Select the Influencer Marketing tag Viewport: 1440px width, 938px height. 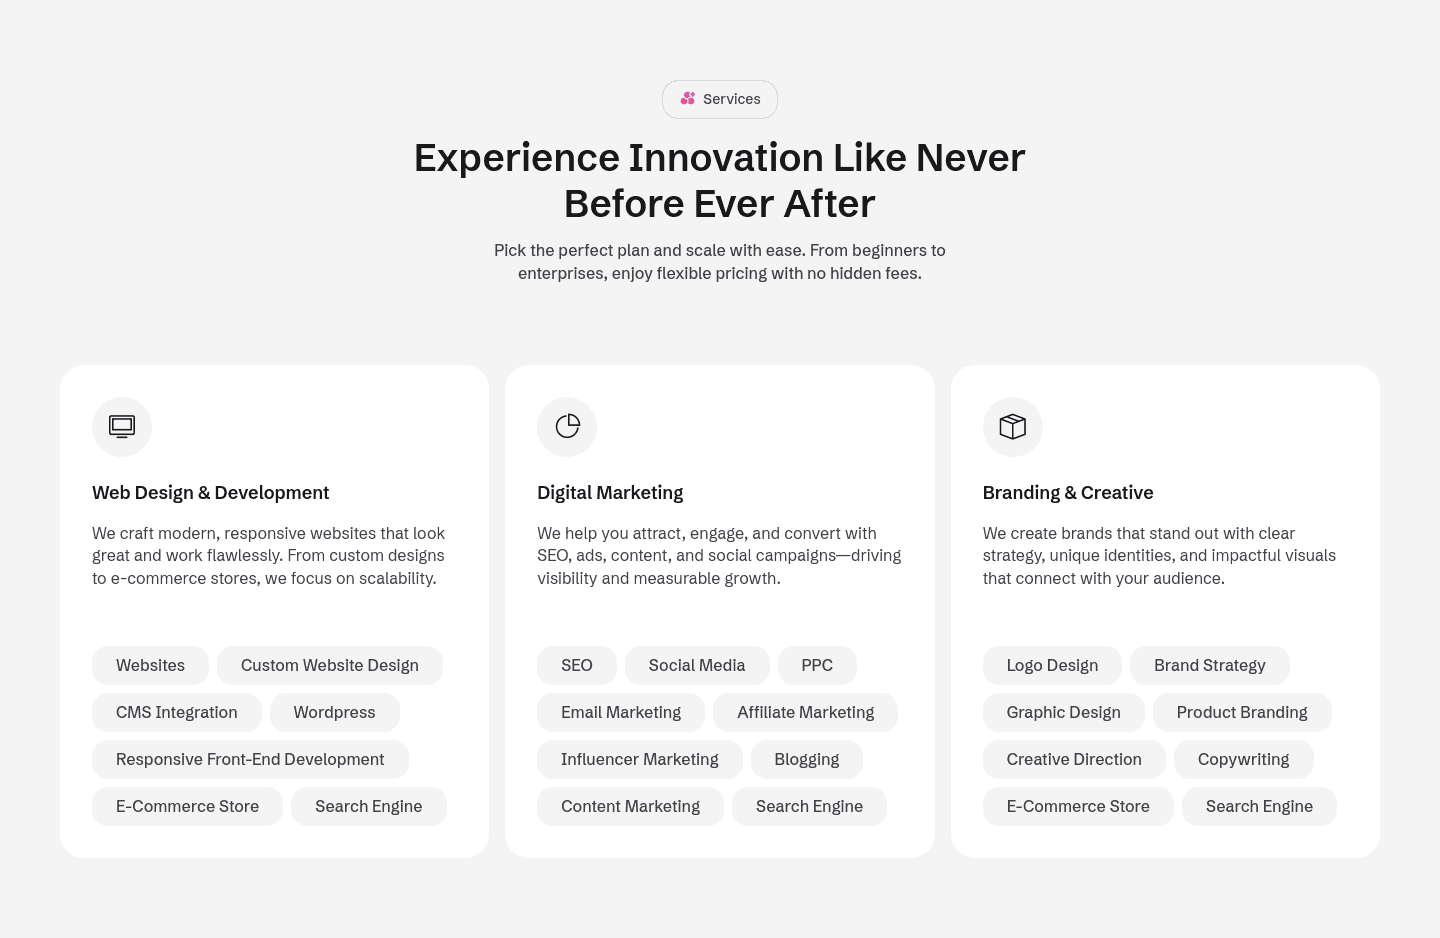tap(639, 760)
